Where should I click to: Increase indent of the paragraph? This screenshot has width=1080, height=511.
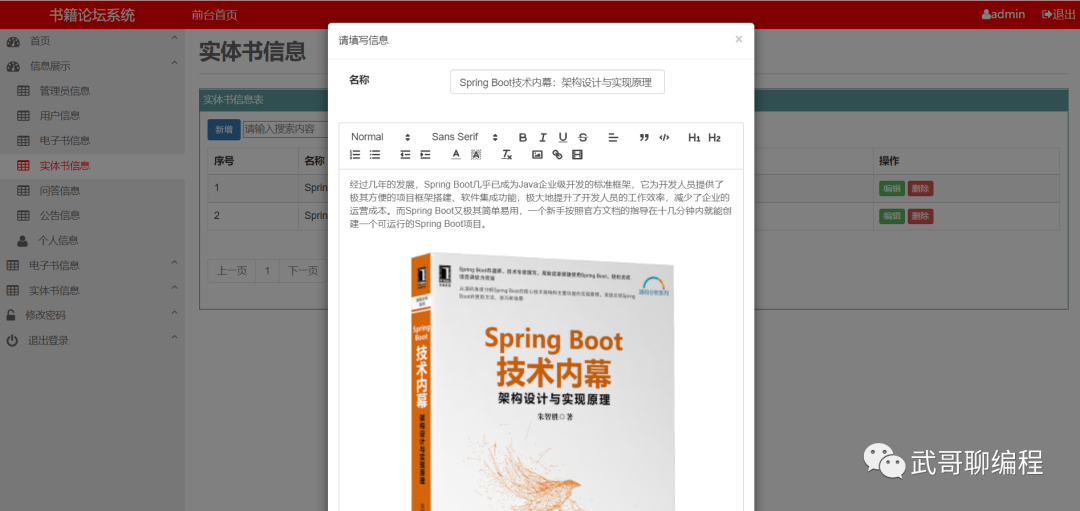click(425, 154)
